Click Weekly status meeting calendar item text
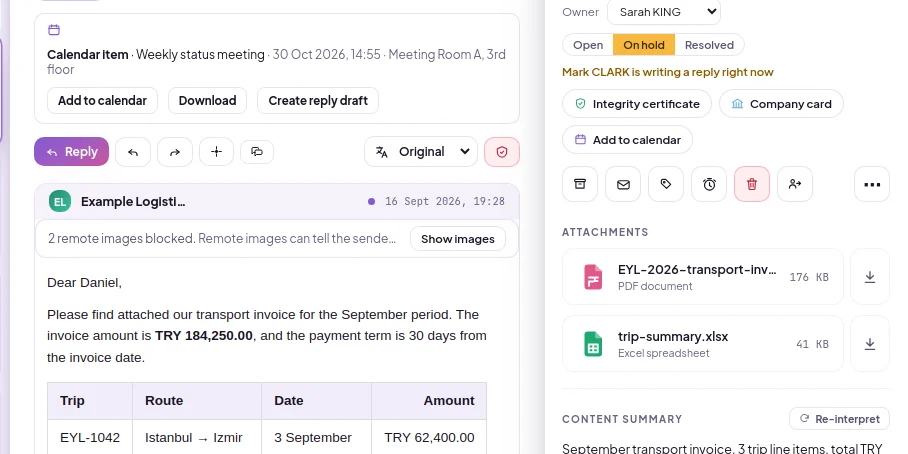908x454 pixels. 200,54
